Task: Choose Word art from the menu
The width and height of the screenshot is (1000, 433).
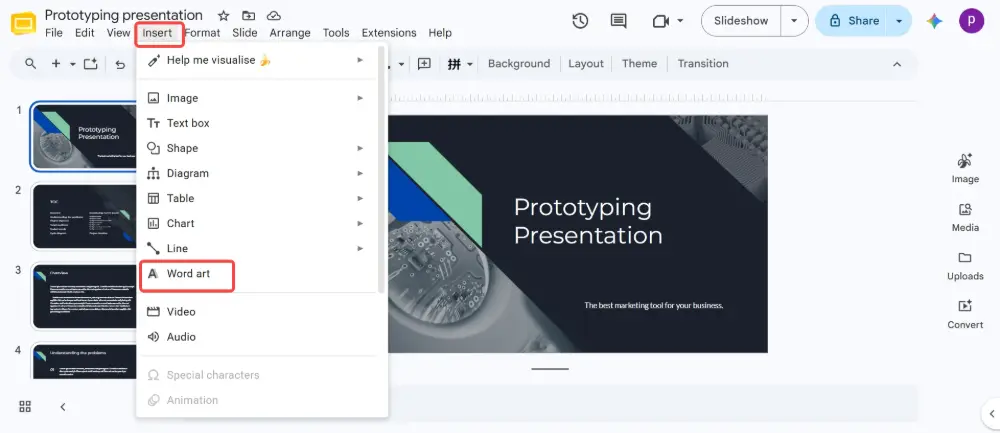Action: click(257, 274)
